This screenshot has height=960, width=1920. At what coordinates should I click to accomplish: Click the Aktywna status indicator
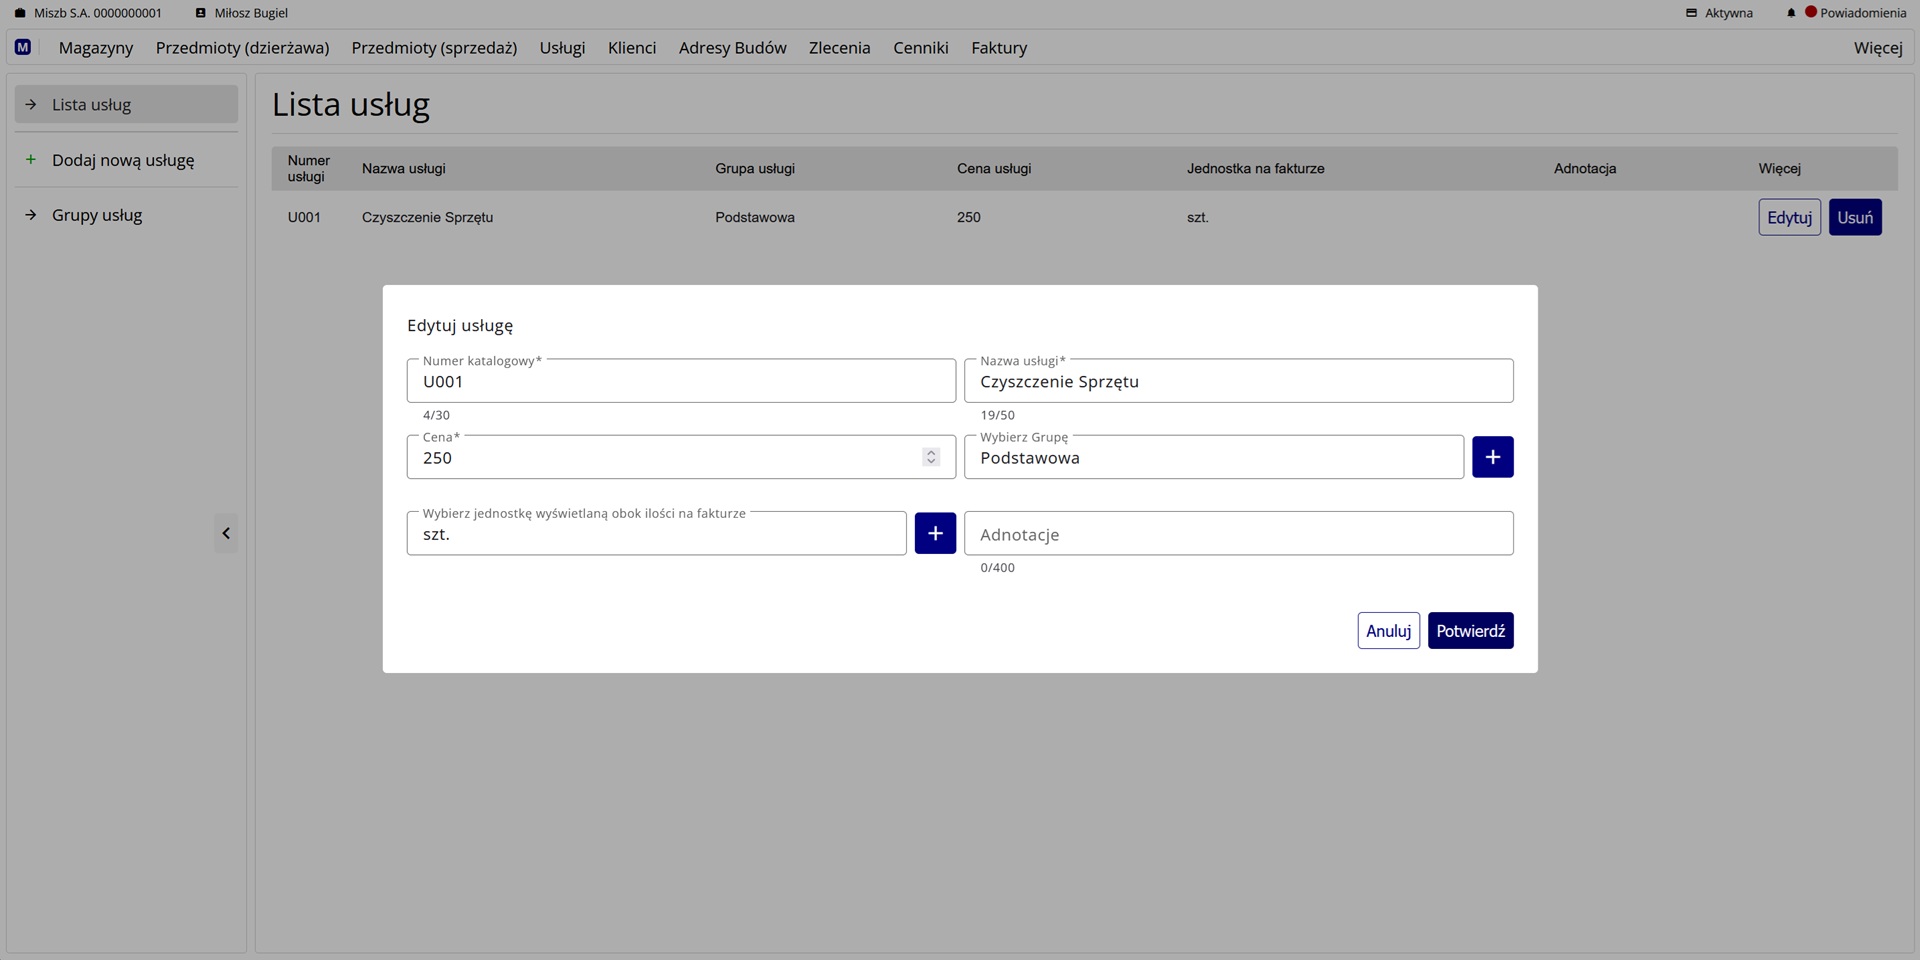click(x=1719, y=13)
